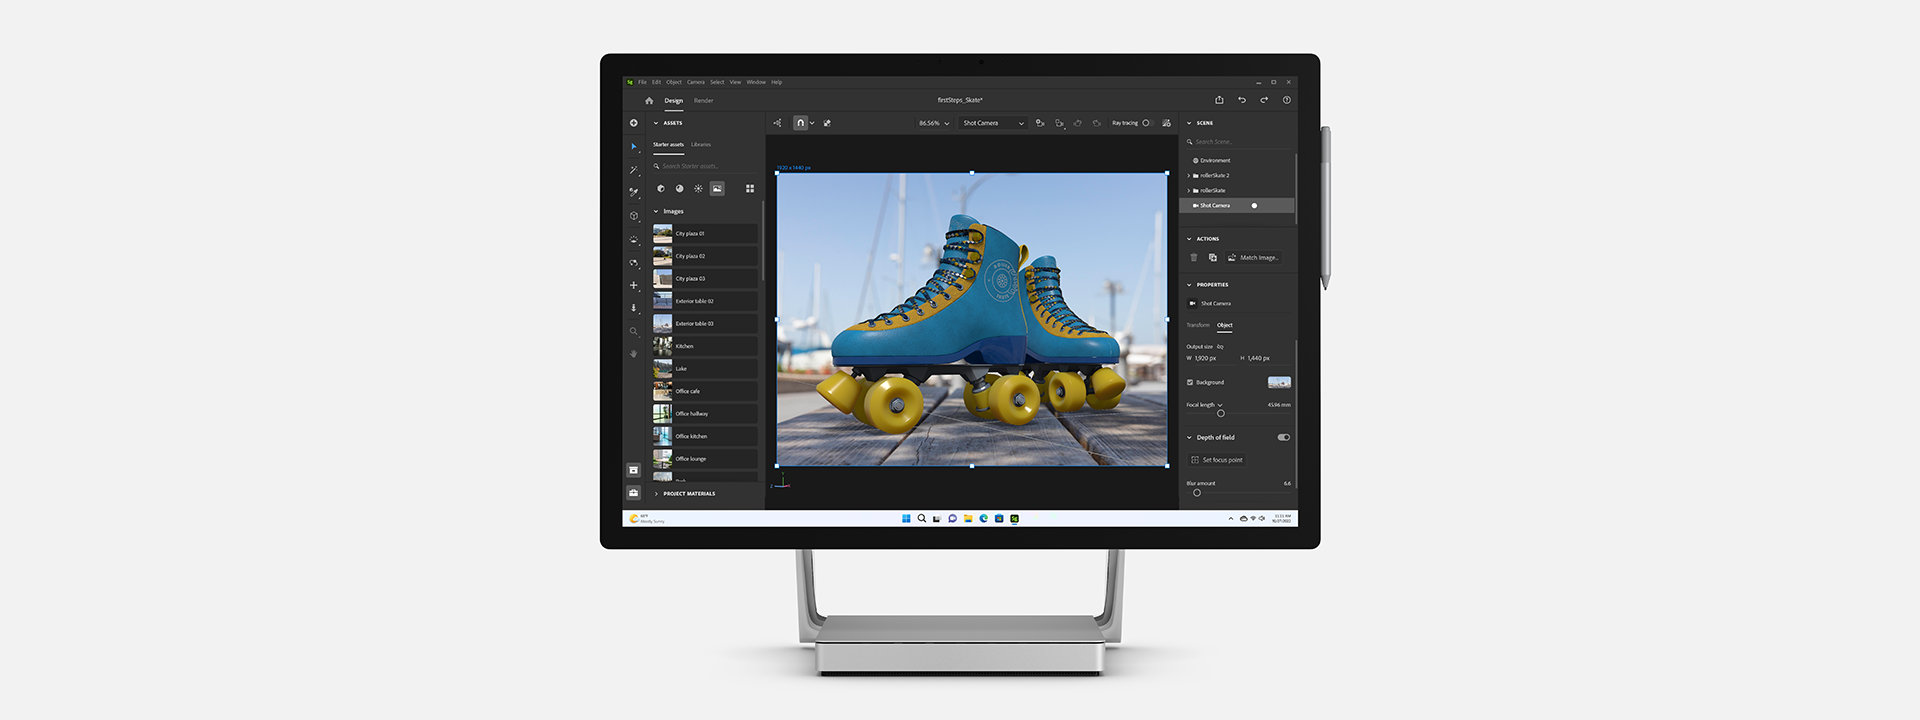Switch asset list to grid view
1920x720 pixels.
750,188
